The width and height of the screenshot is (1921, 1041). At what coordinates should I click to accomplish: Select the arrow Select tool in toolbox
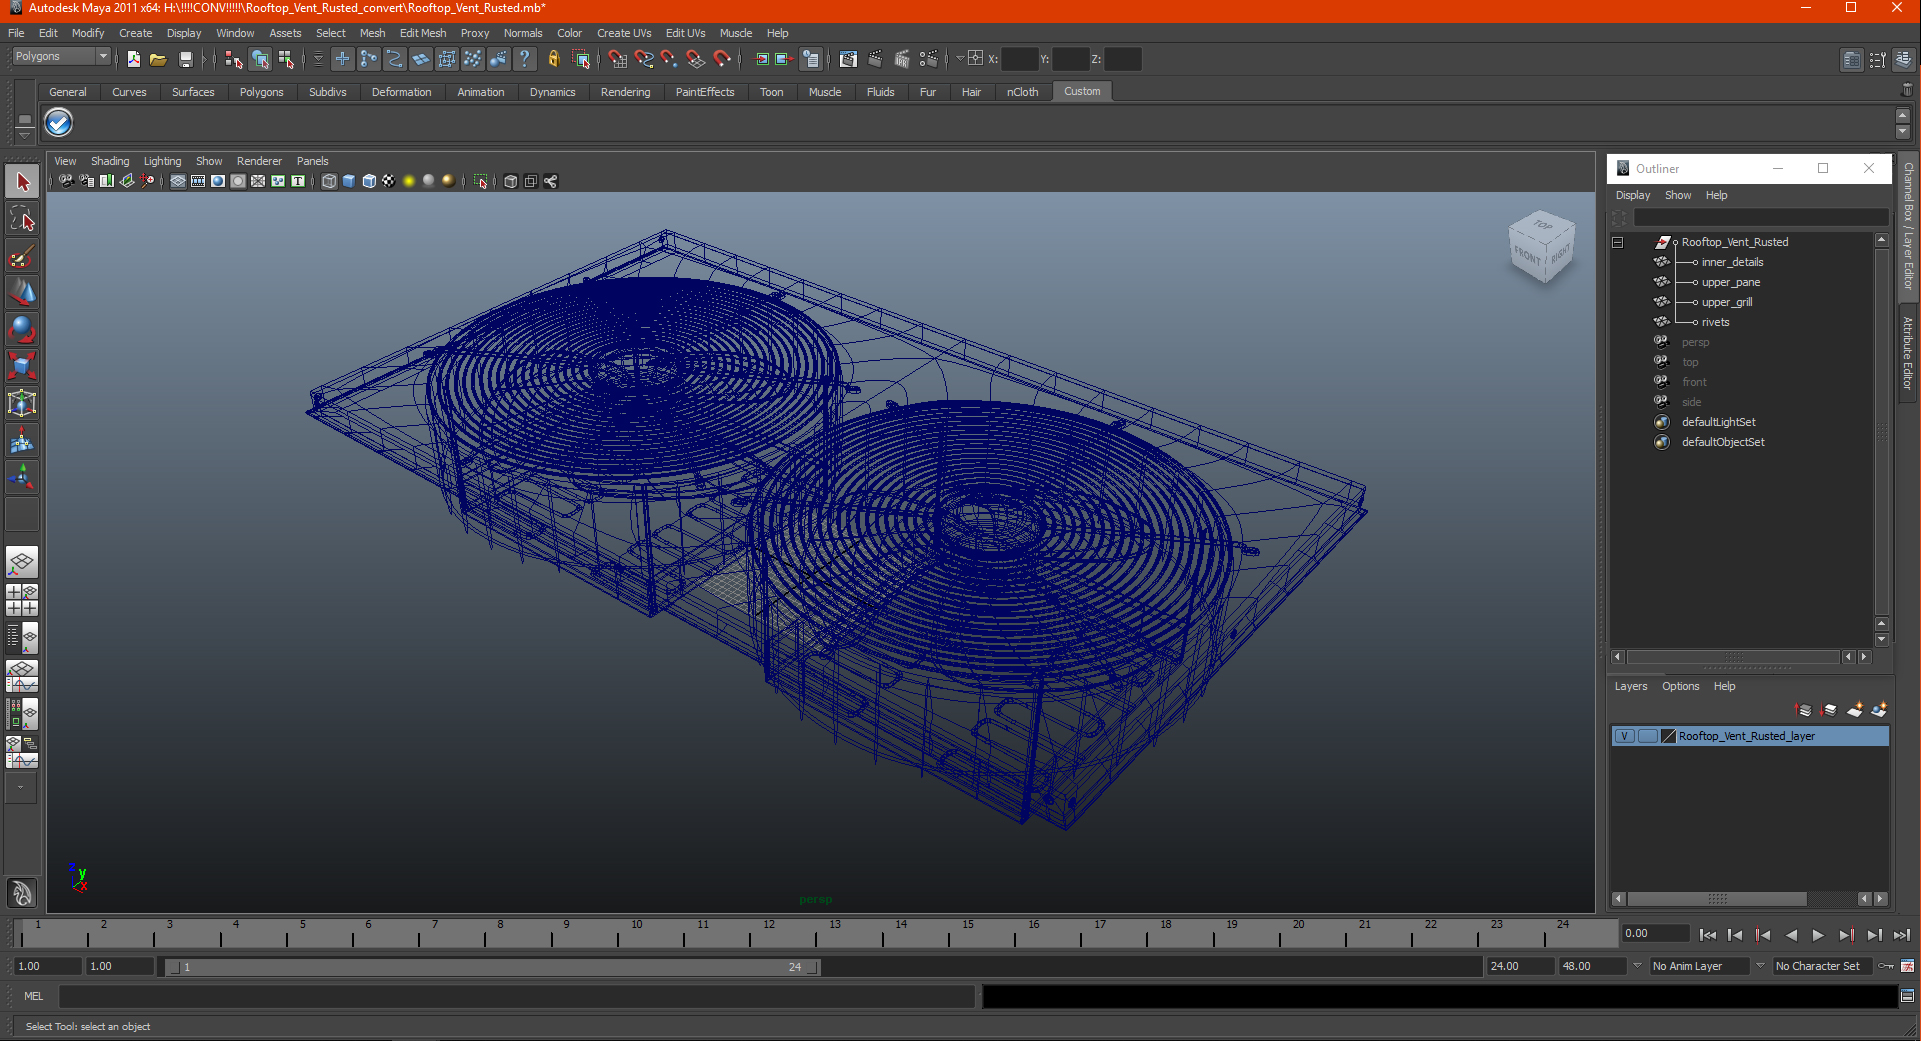coord(22,182)
